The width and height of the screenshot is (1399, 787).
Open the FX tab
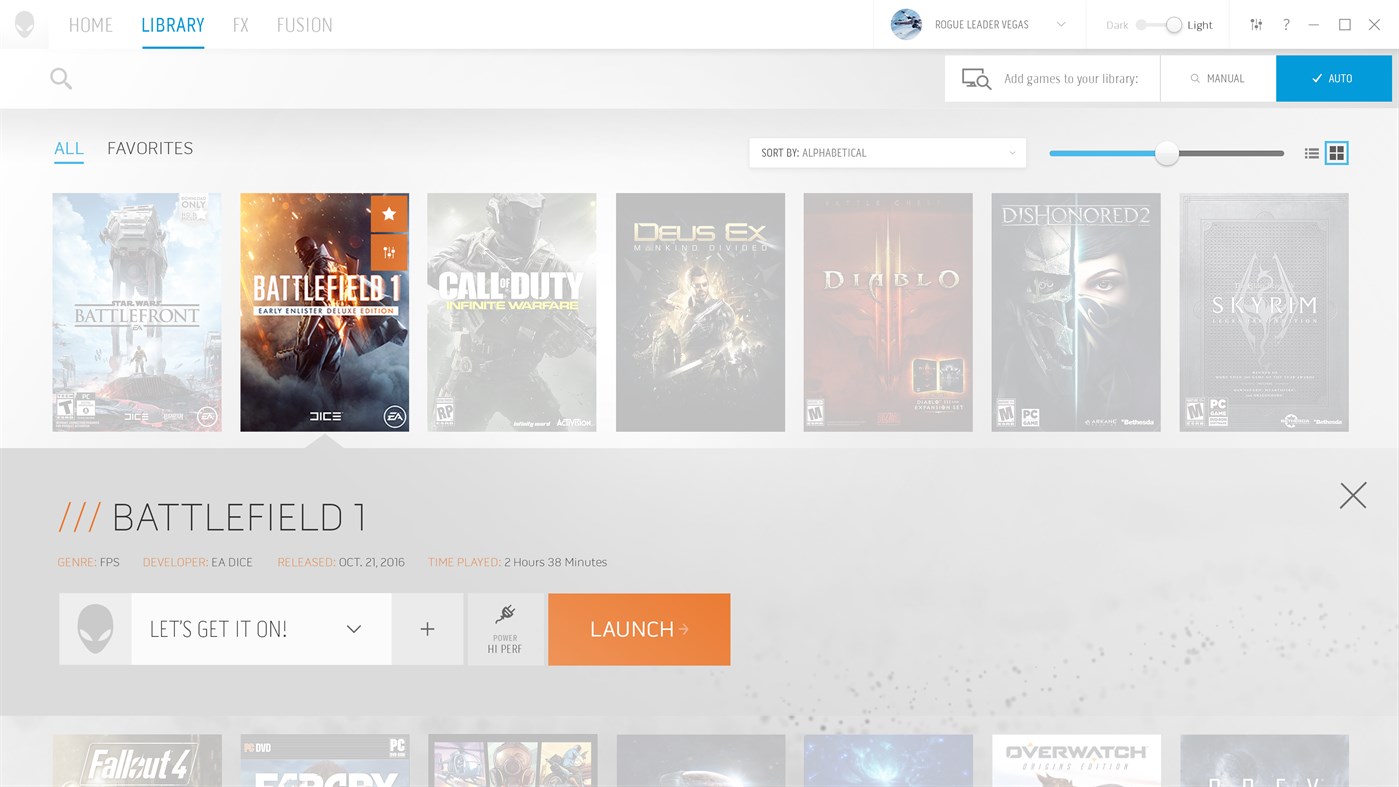pos(240,25)
